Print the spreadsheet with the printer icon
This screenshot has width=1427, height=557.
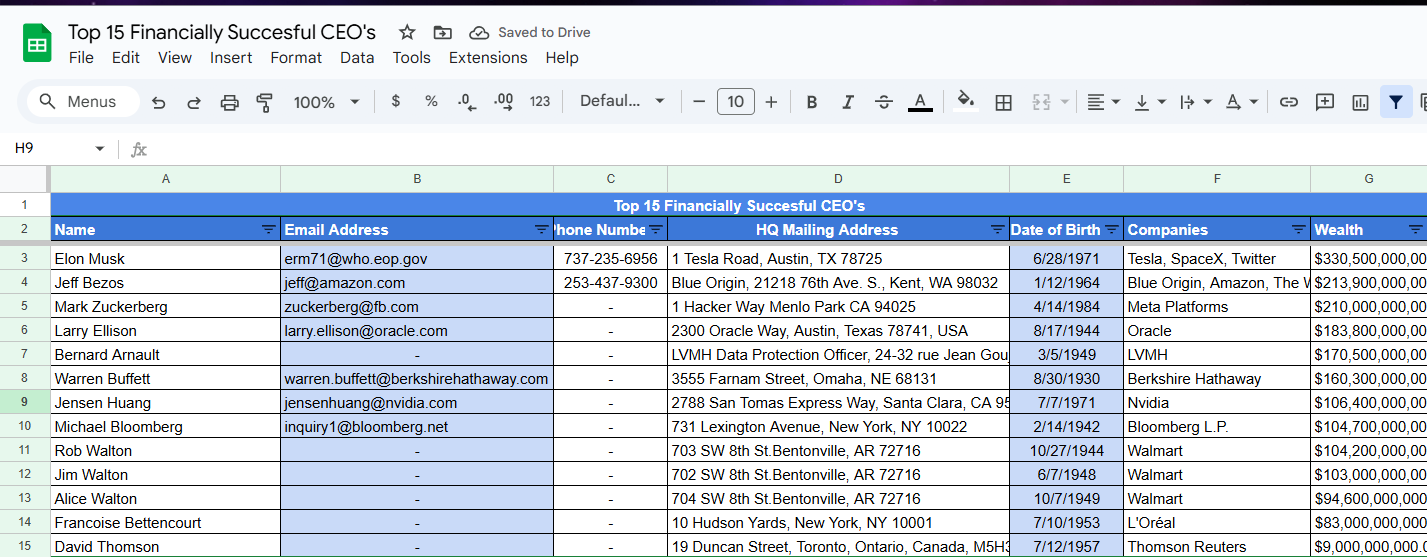tap(230, 102)
